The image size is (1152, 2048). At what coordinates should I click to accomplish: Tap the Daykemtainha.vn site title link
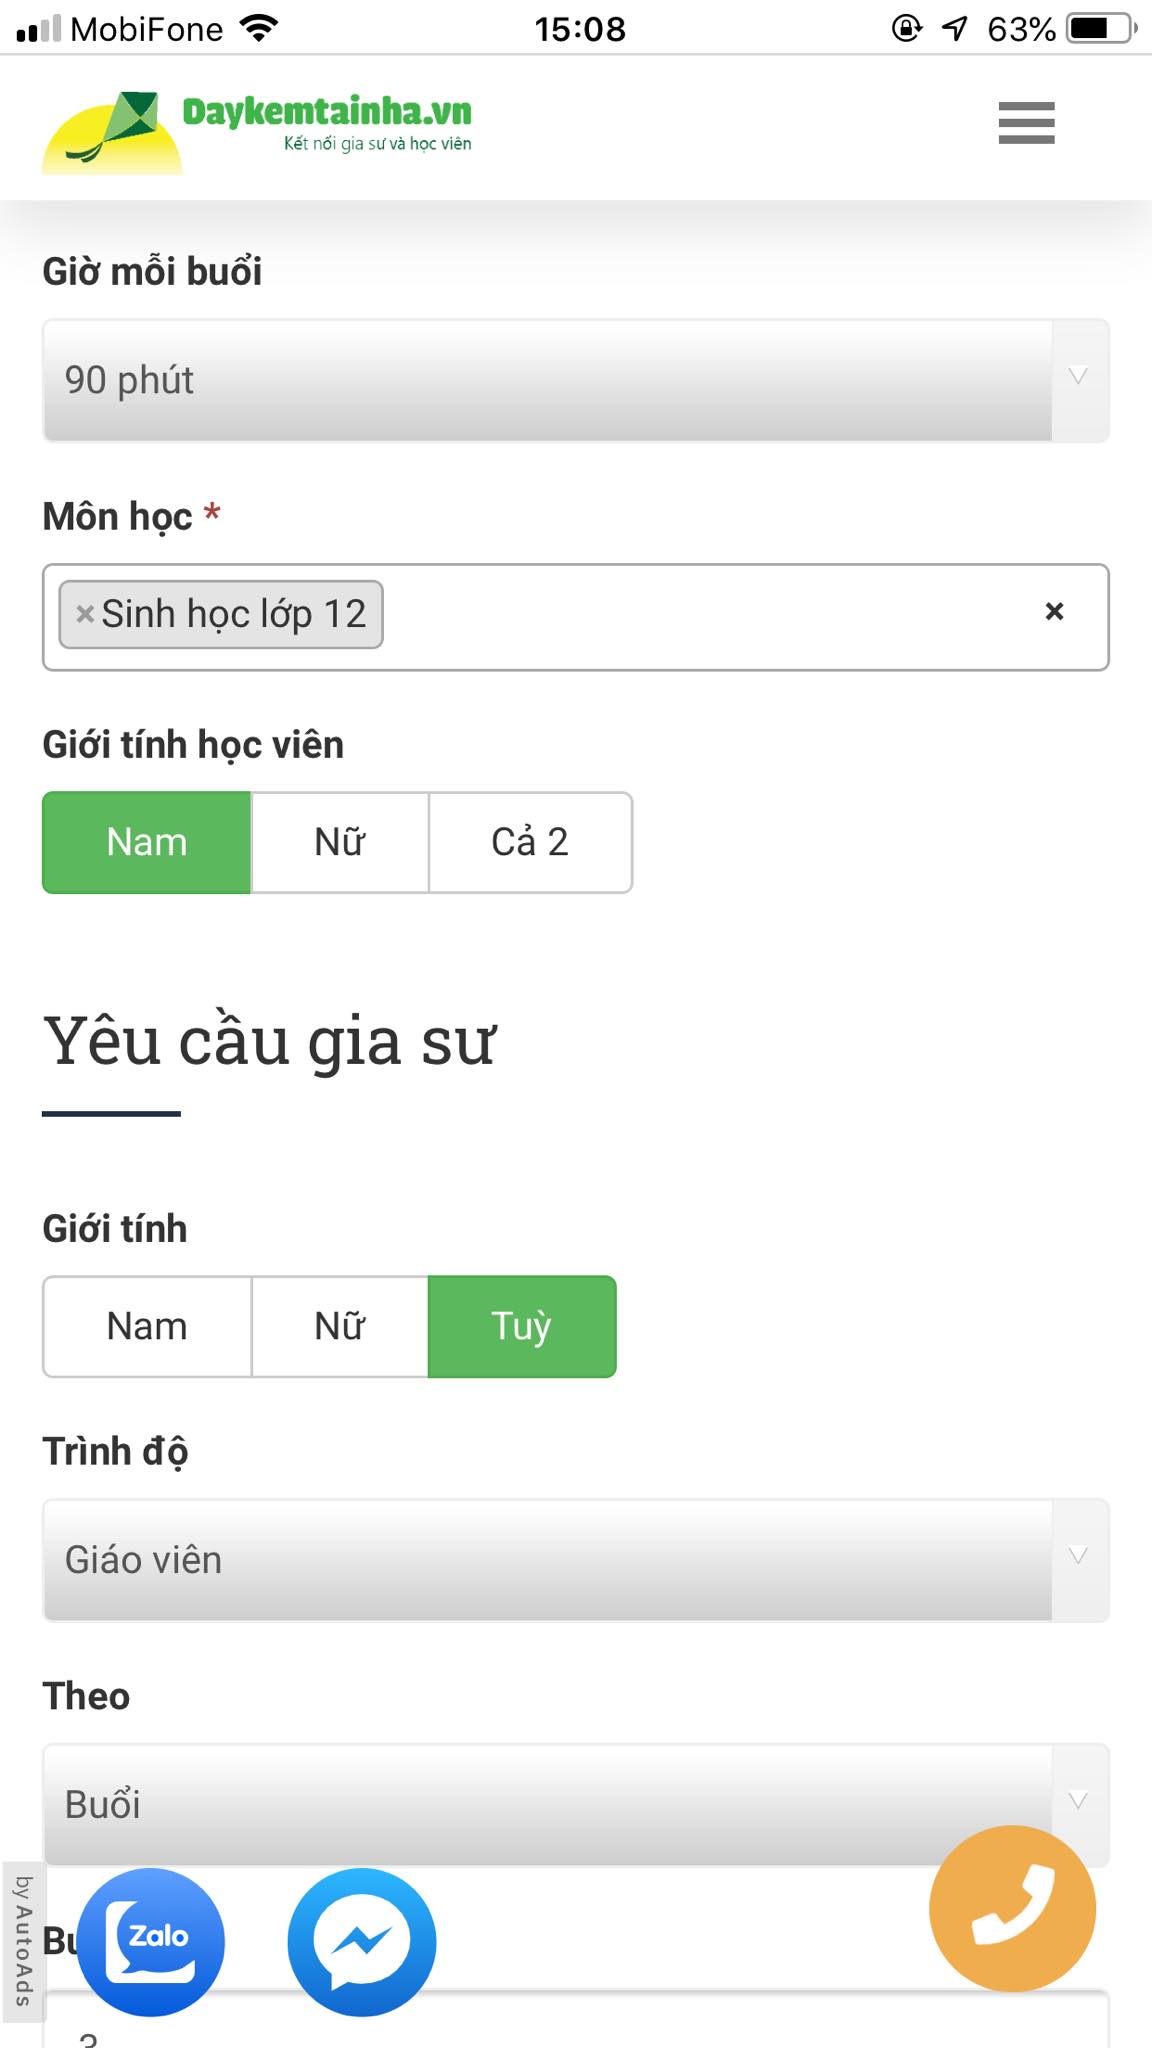tap(327, 112)
